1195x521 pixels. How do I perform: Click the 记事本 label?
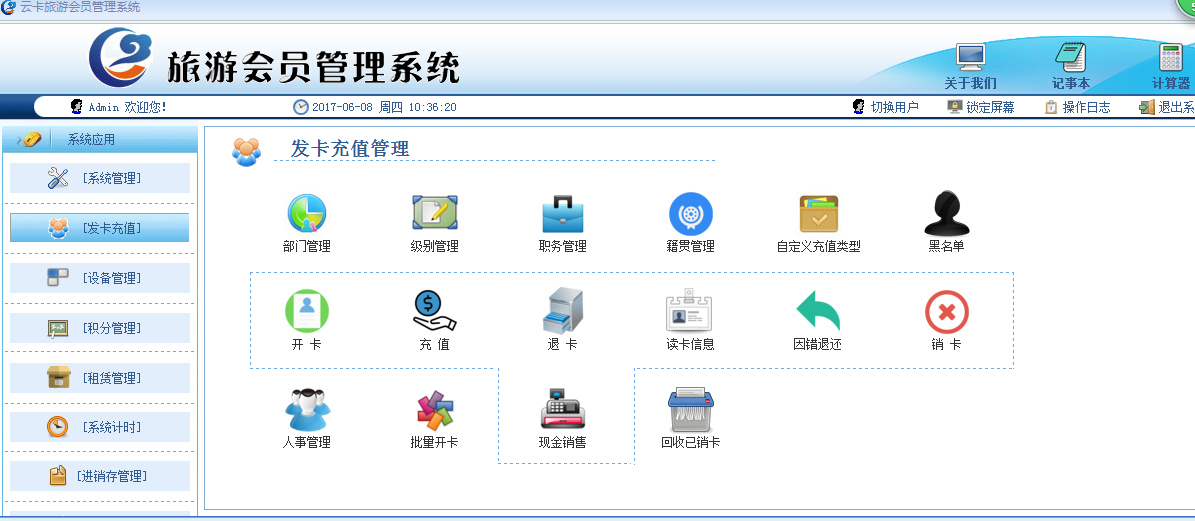1071,83
